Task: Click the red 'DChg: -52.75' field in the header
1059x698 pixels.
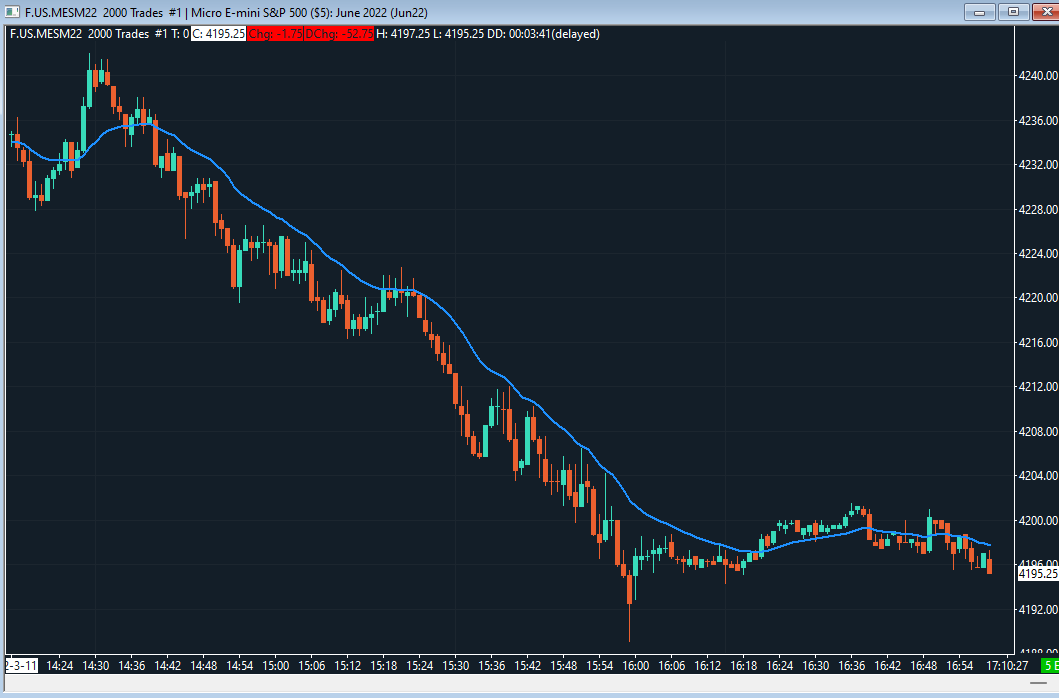Action: coord(338,34)
